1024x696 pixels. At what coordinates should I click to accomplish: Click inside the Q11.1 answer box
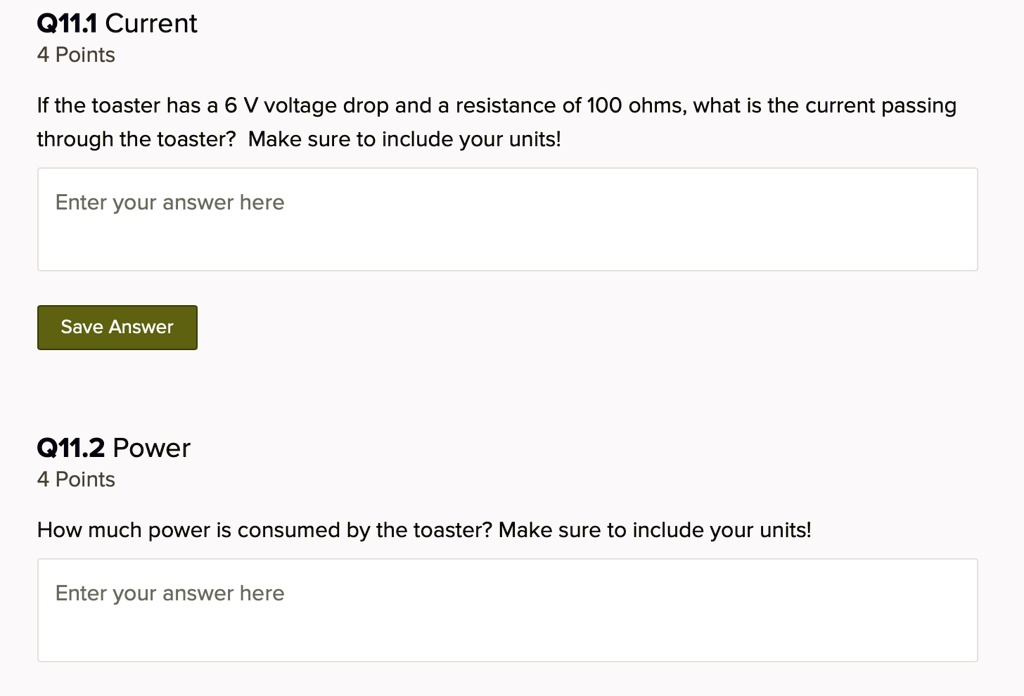coord(507,218)
